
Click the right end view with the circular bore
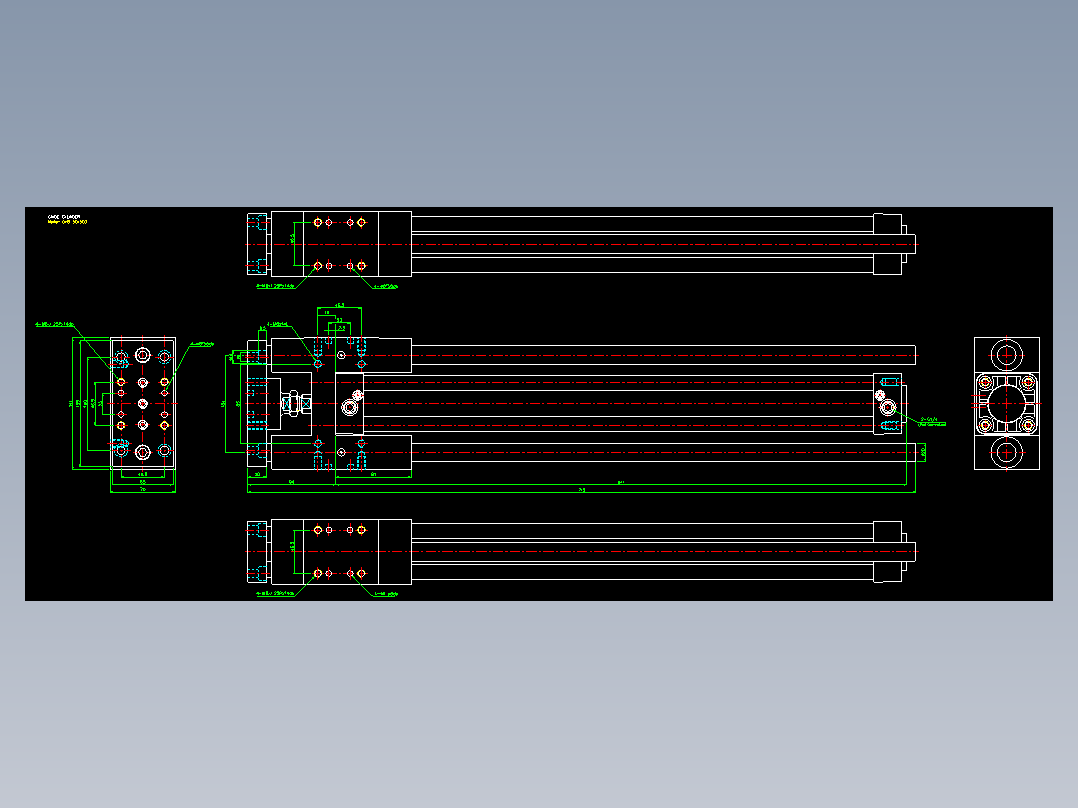coord(1006,404)
